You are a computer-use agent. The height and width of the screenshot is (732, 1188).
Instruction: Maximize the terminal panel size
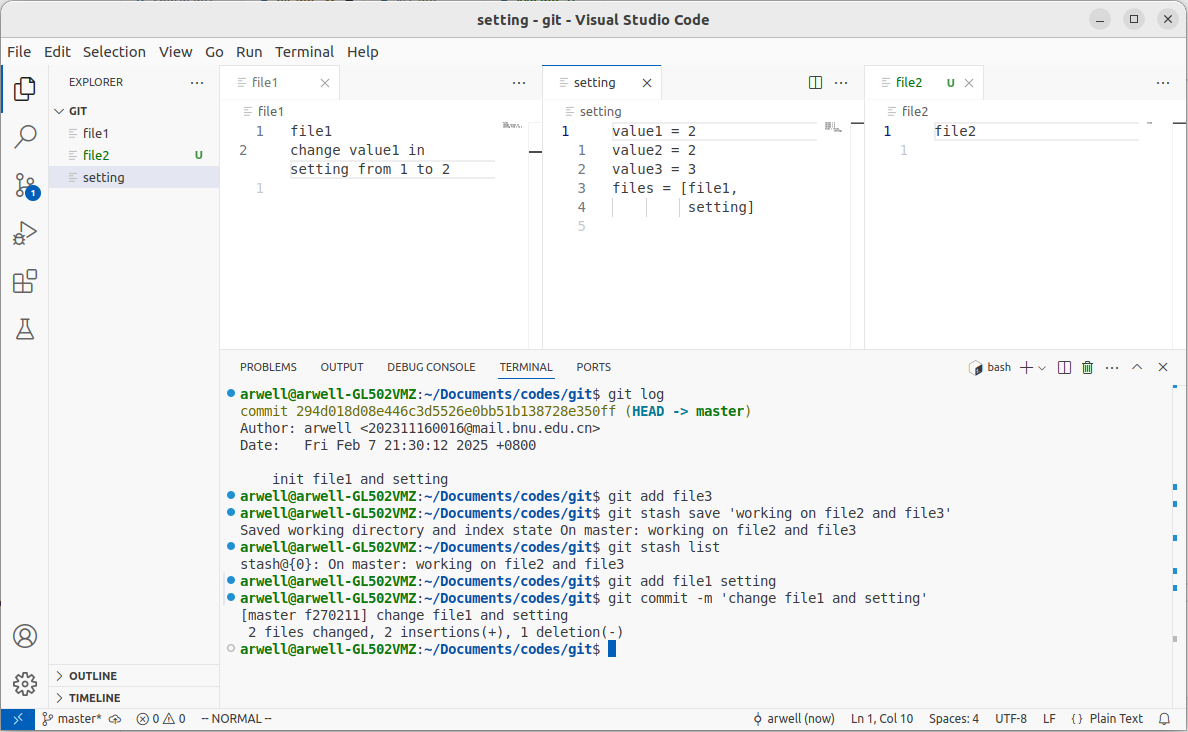tap(1137, 367)
